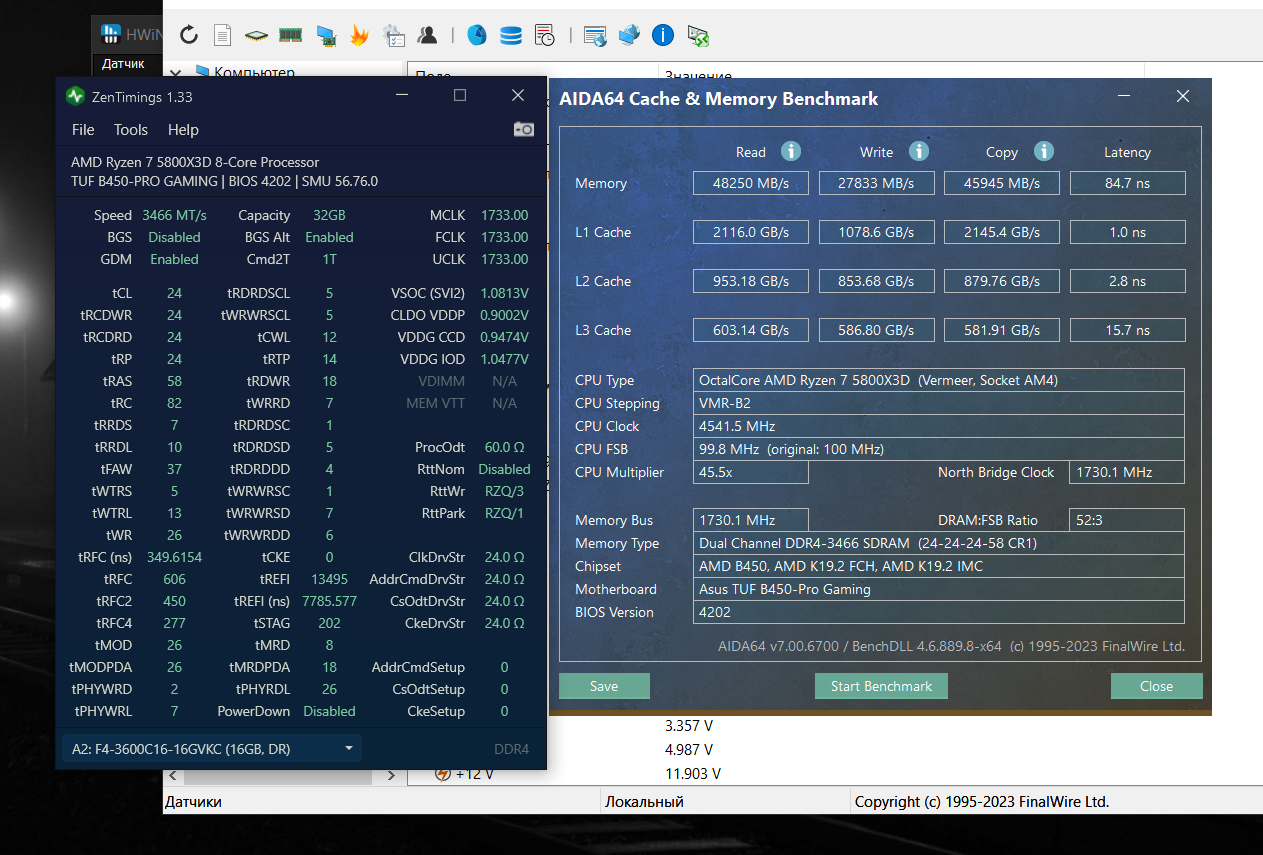This screenshot has height=855, width=1263.
Task: Click the CPU Stepping value VMR-B2
Action: 939,403
